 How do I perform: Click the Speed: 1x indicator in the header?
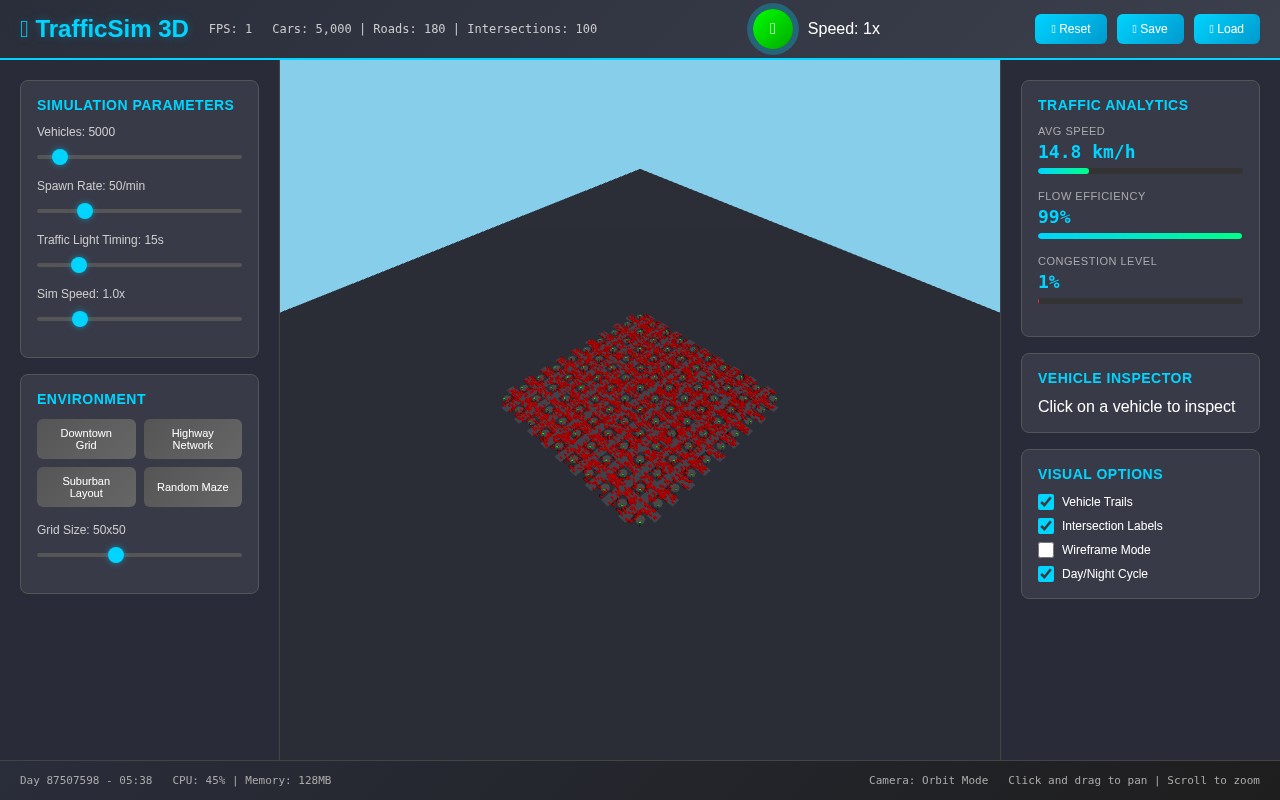point(843,28)
